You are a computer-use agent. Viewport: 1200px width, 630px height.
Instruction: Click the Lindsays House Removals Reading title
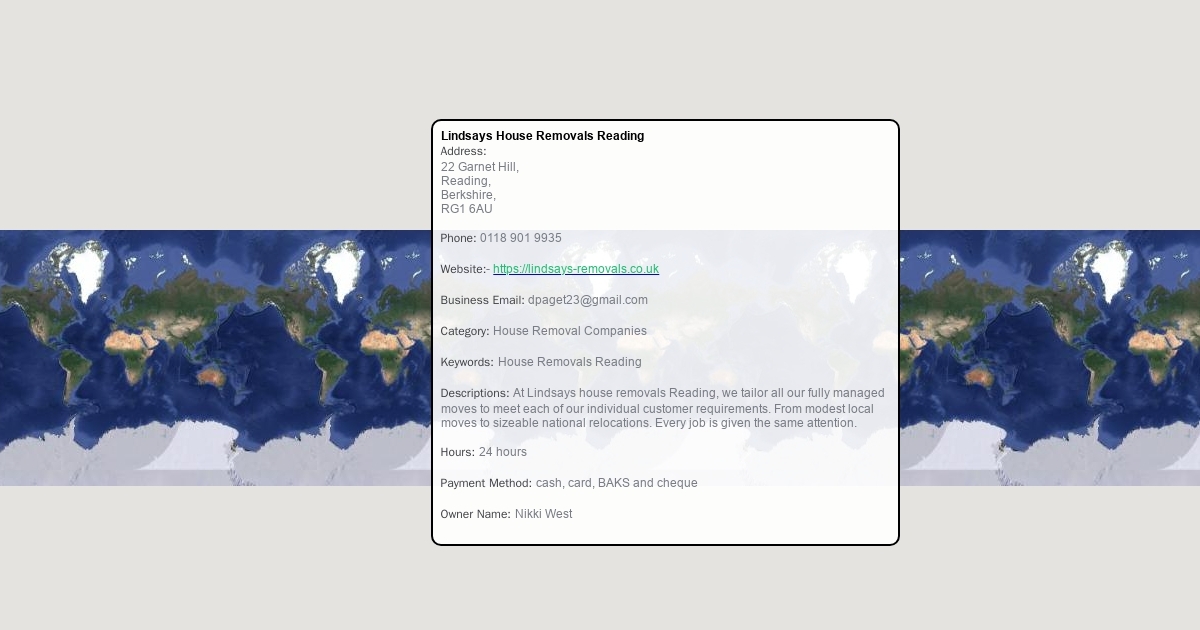[542, 136]
